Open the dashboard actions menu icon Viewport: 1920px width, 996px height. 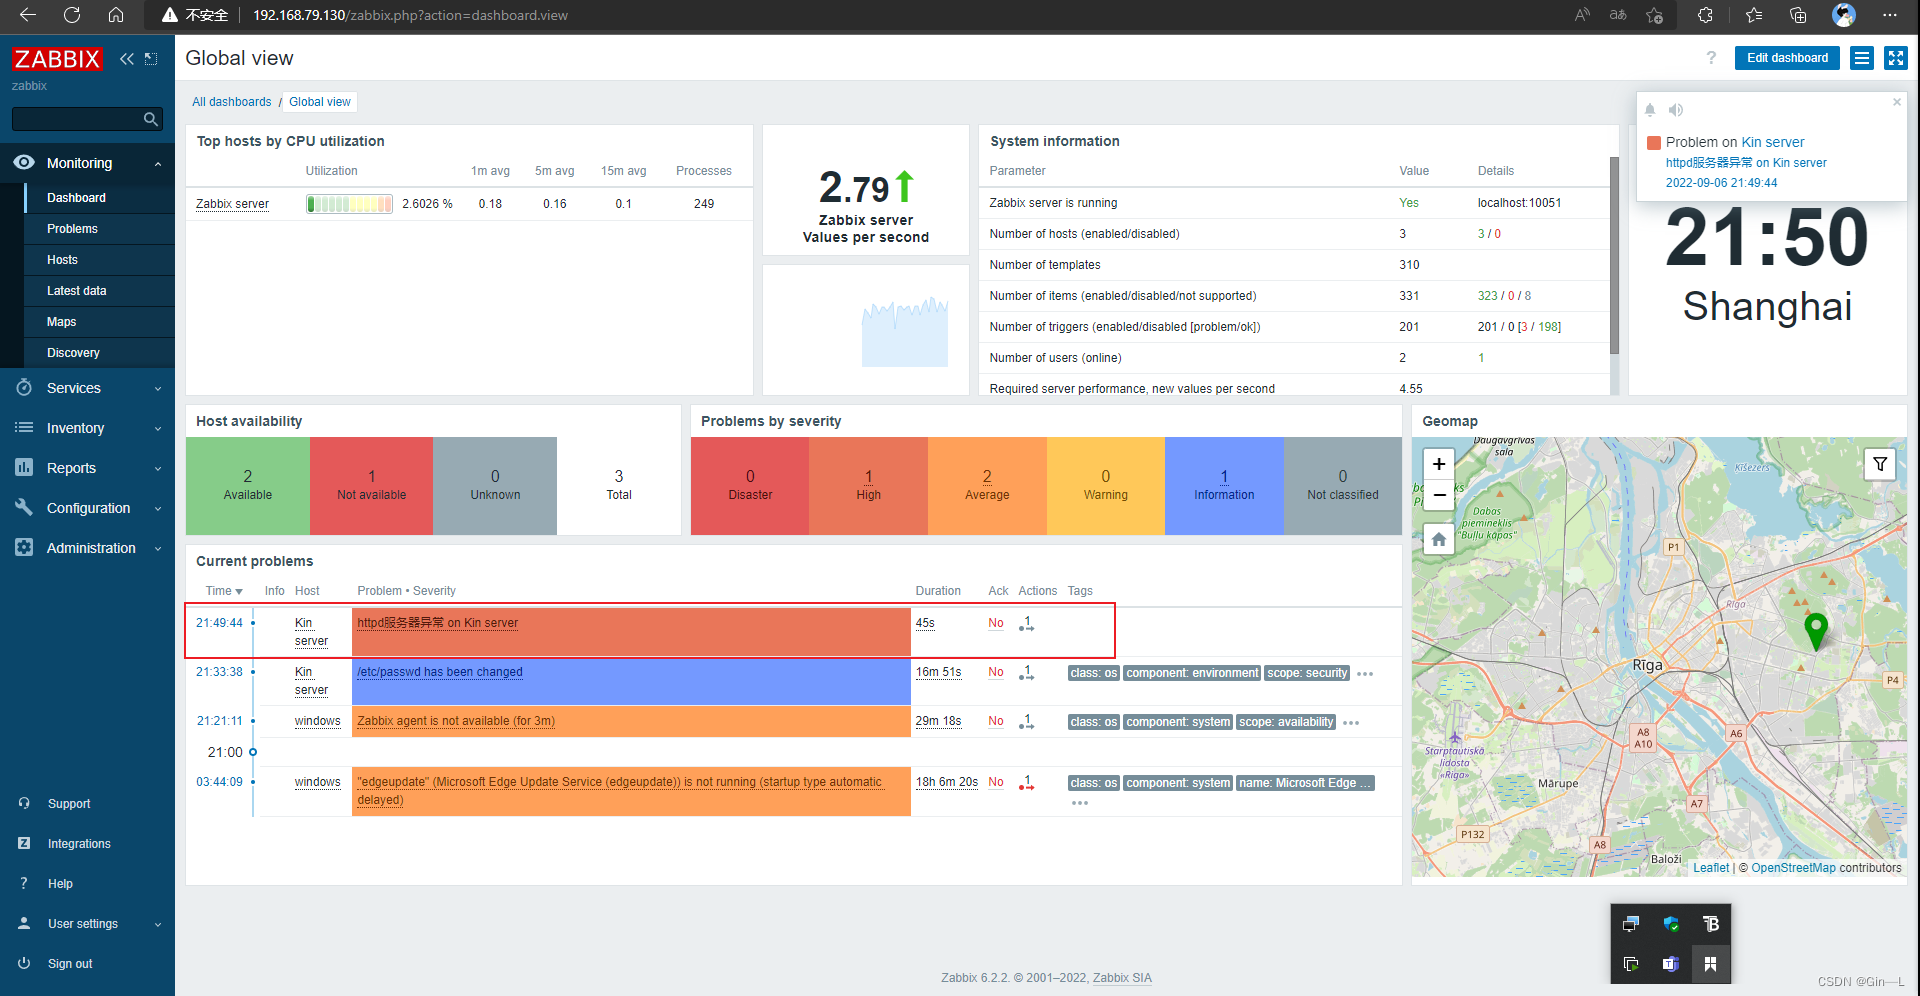(x=1862, y=58)
